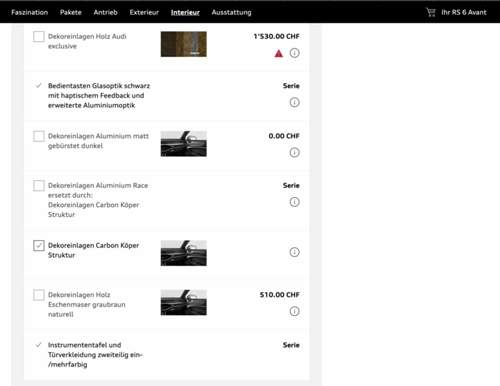The width and height of the screenshot is (500, 386).
Task: Click the Dekoreinlagen Holz Audi exclusive label
Action: click(87, 41)
